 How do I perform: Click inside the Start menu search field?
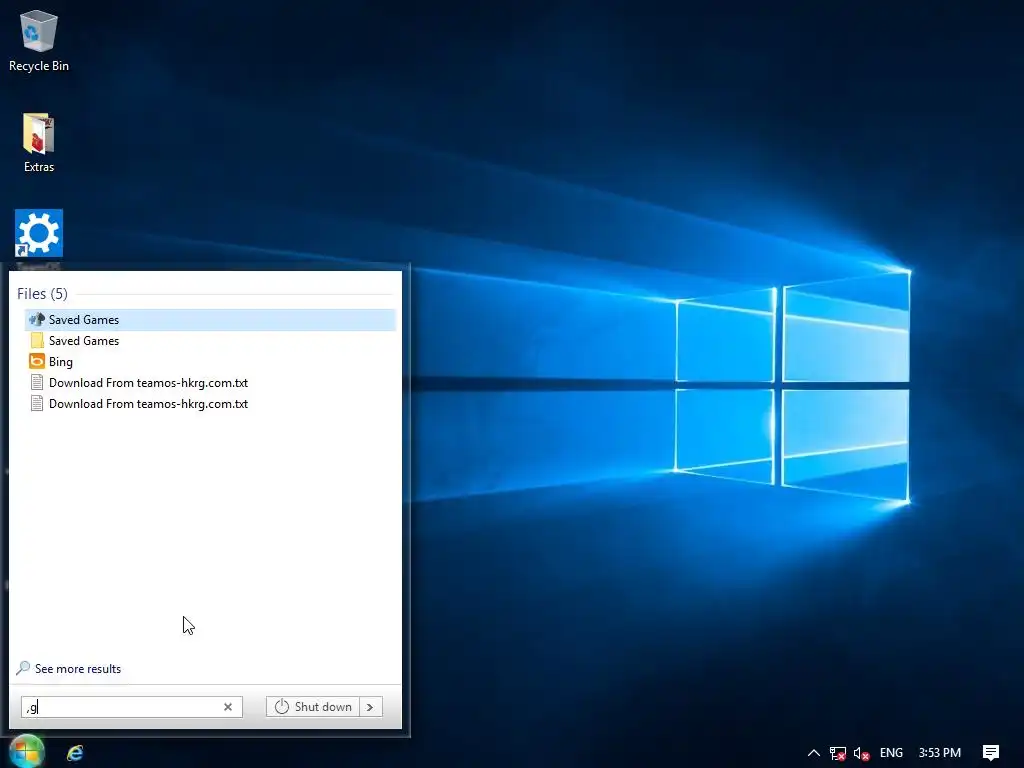131,707
